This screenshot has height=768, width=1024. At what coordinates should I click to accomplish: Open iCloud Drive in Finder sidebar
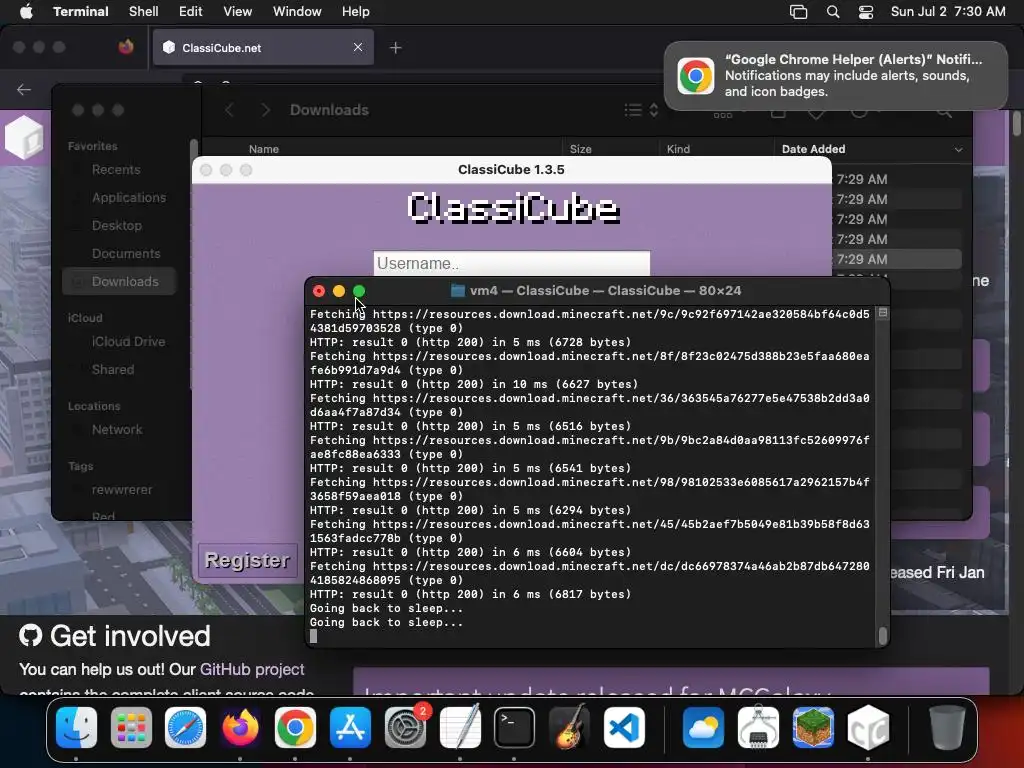[x=128, y=342]
